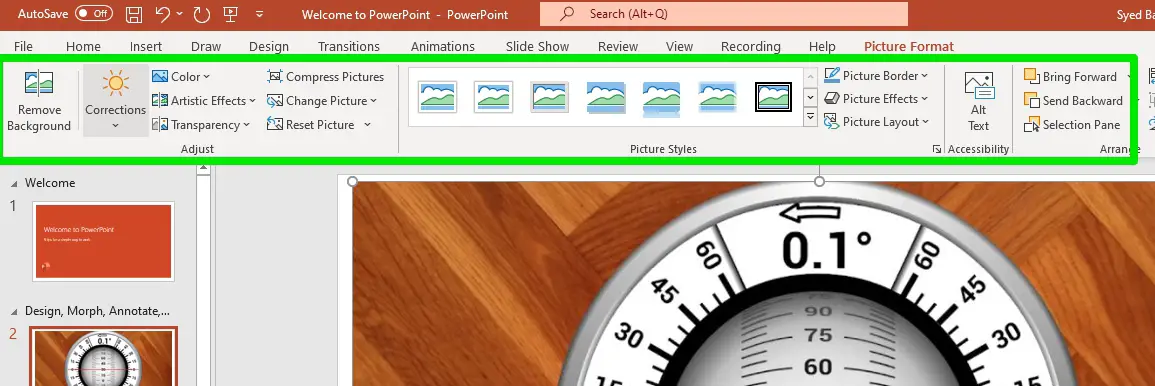Open the Picture Layout dropdown
This screenshot has width=1155, height=386.
[x=877, y=122]
